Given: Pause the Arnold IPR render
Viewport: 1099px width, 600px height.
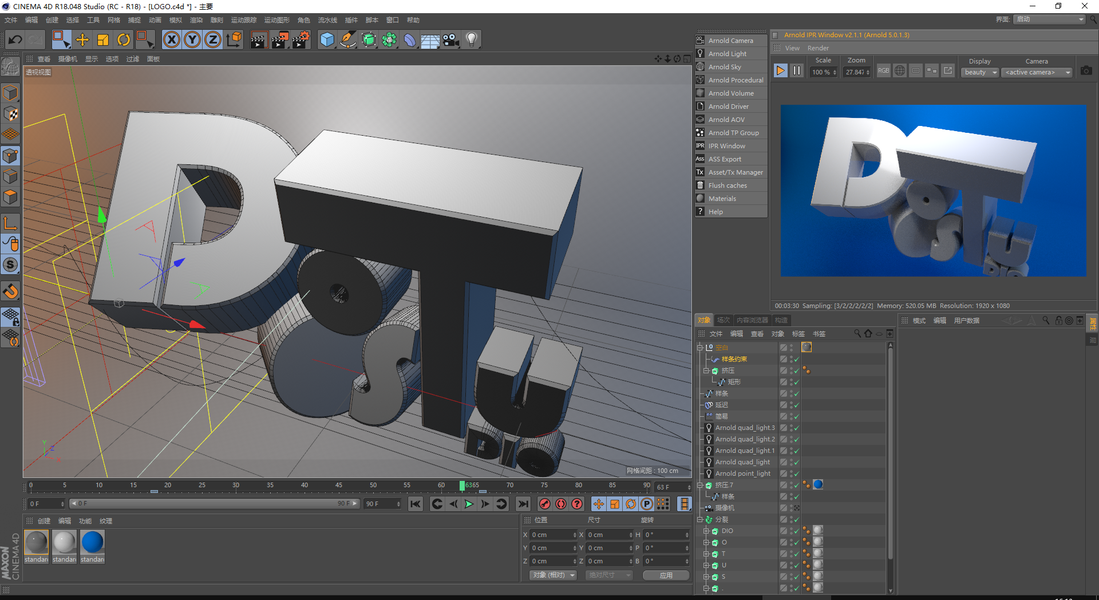Looking at the screenshot, I should tap(797, 71).
